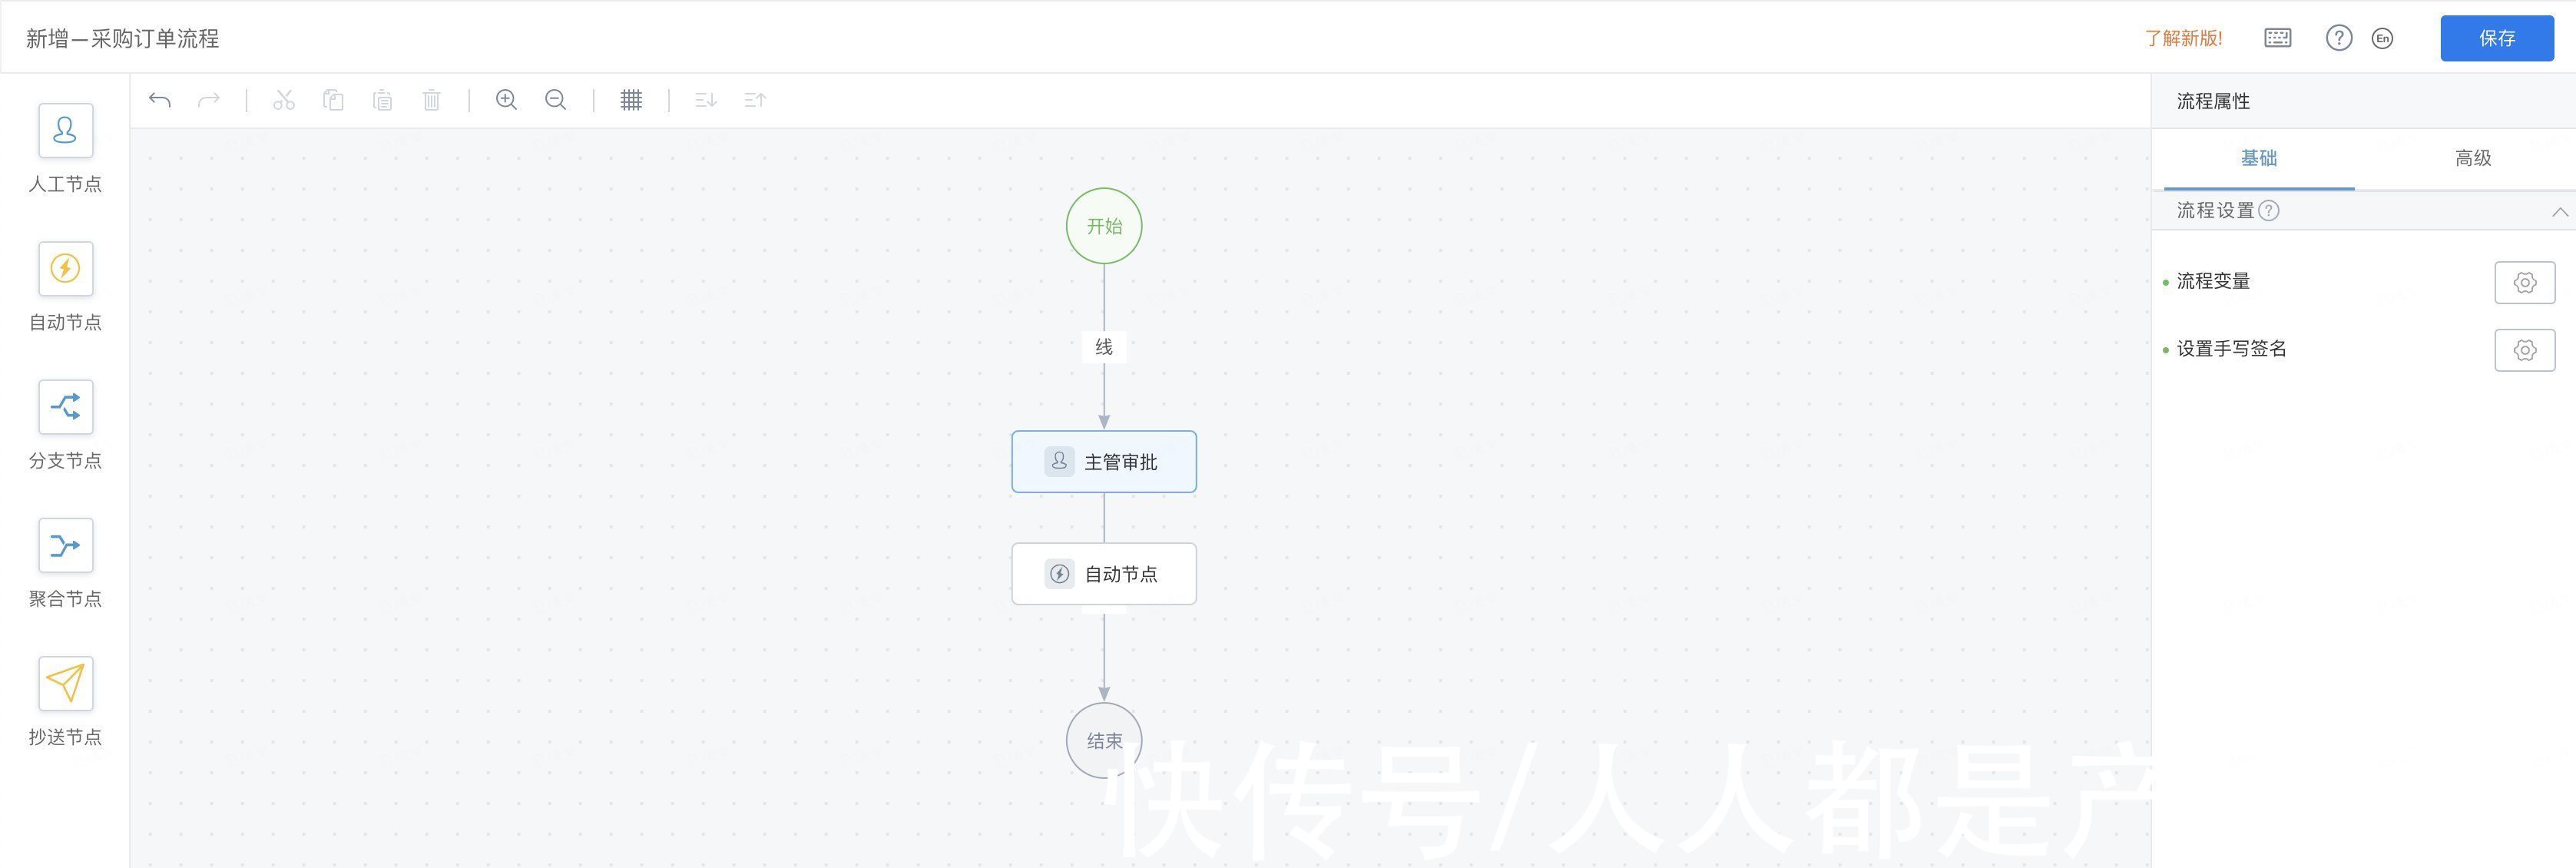Select the 自动节点 (auto node) icon

pyautogui.click(x=66, y=268)
